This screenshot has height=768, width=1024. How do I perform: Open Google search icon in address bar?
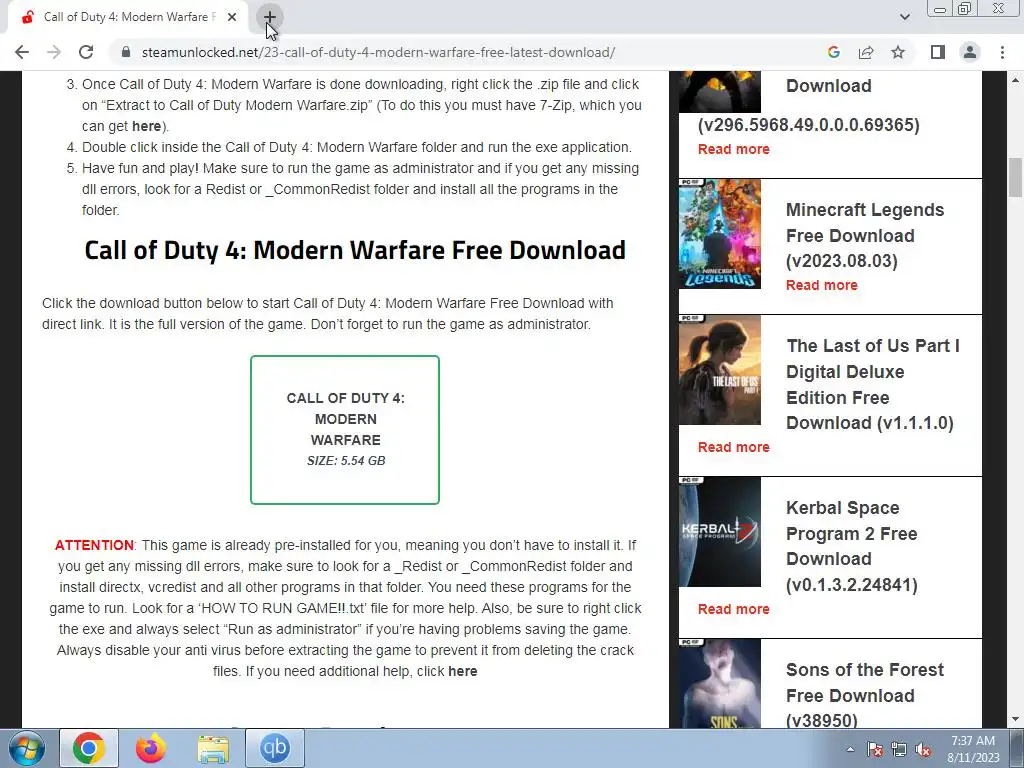click(833, 52)
